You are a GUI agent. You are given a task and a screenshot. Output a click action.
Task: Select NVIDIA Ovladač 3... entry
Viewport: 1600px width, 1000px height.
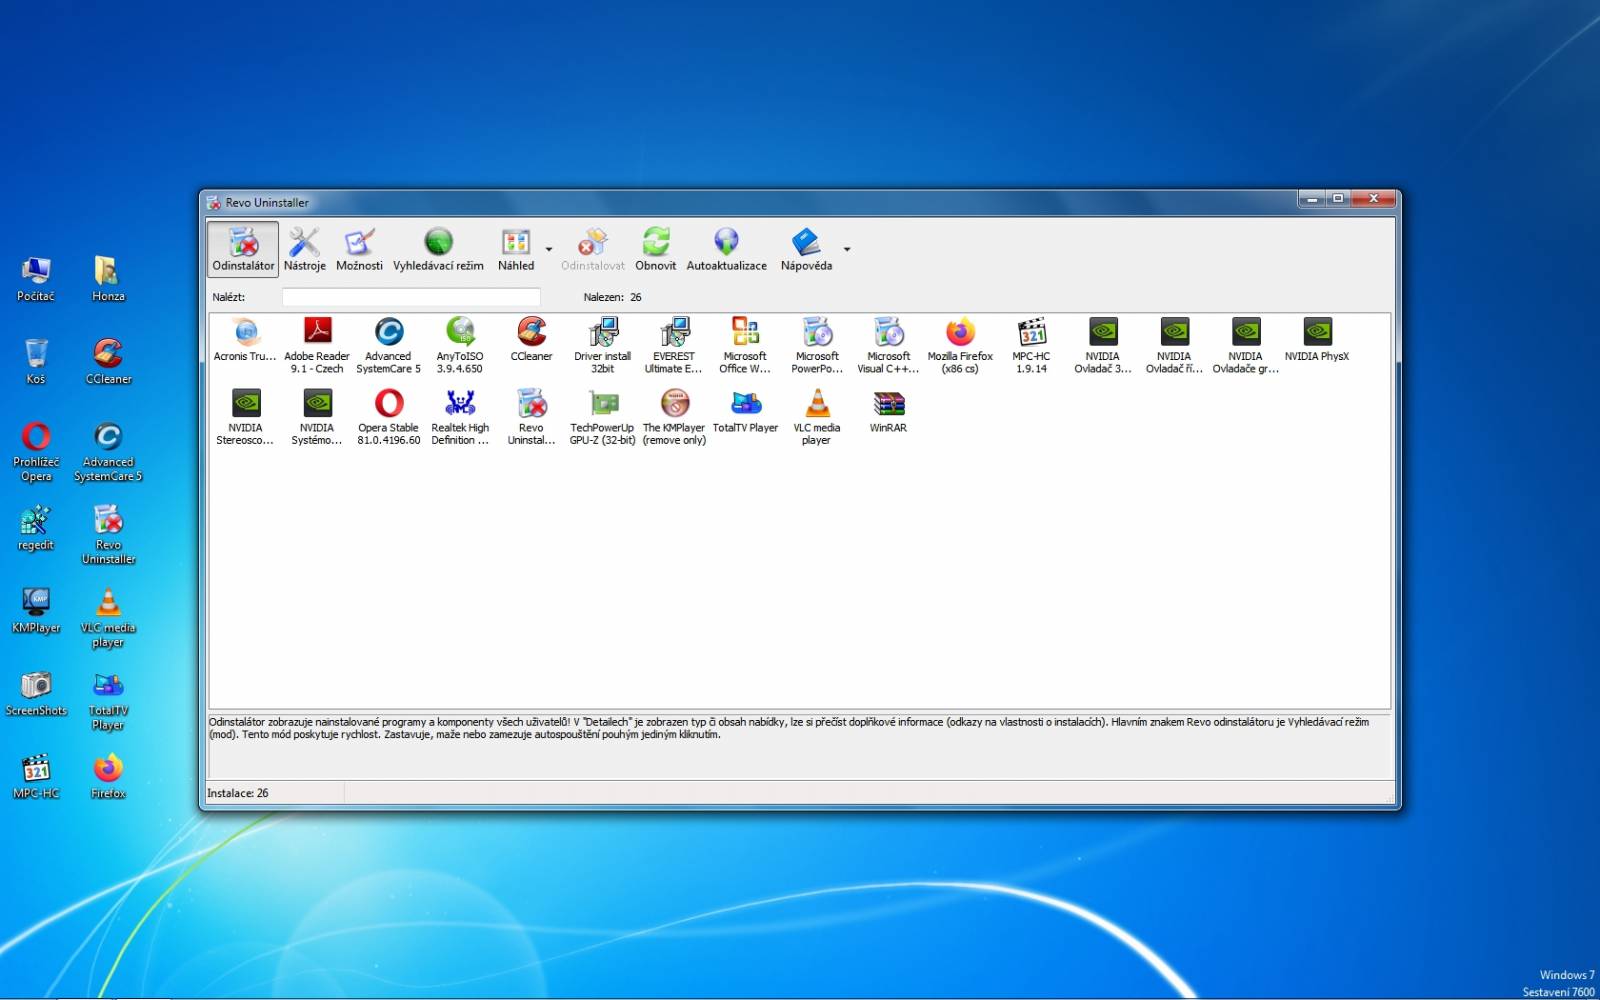1103,345
